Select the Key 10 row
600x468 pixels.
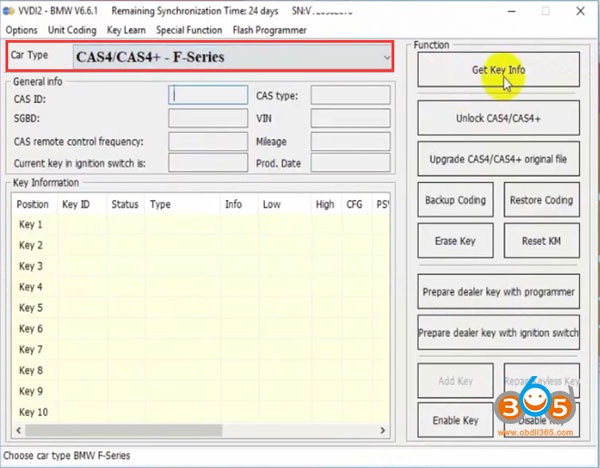[201, 412]
